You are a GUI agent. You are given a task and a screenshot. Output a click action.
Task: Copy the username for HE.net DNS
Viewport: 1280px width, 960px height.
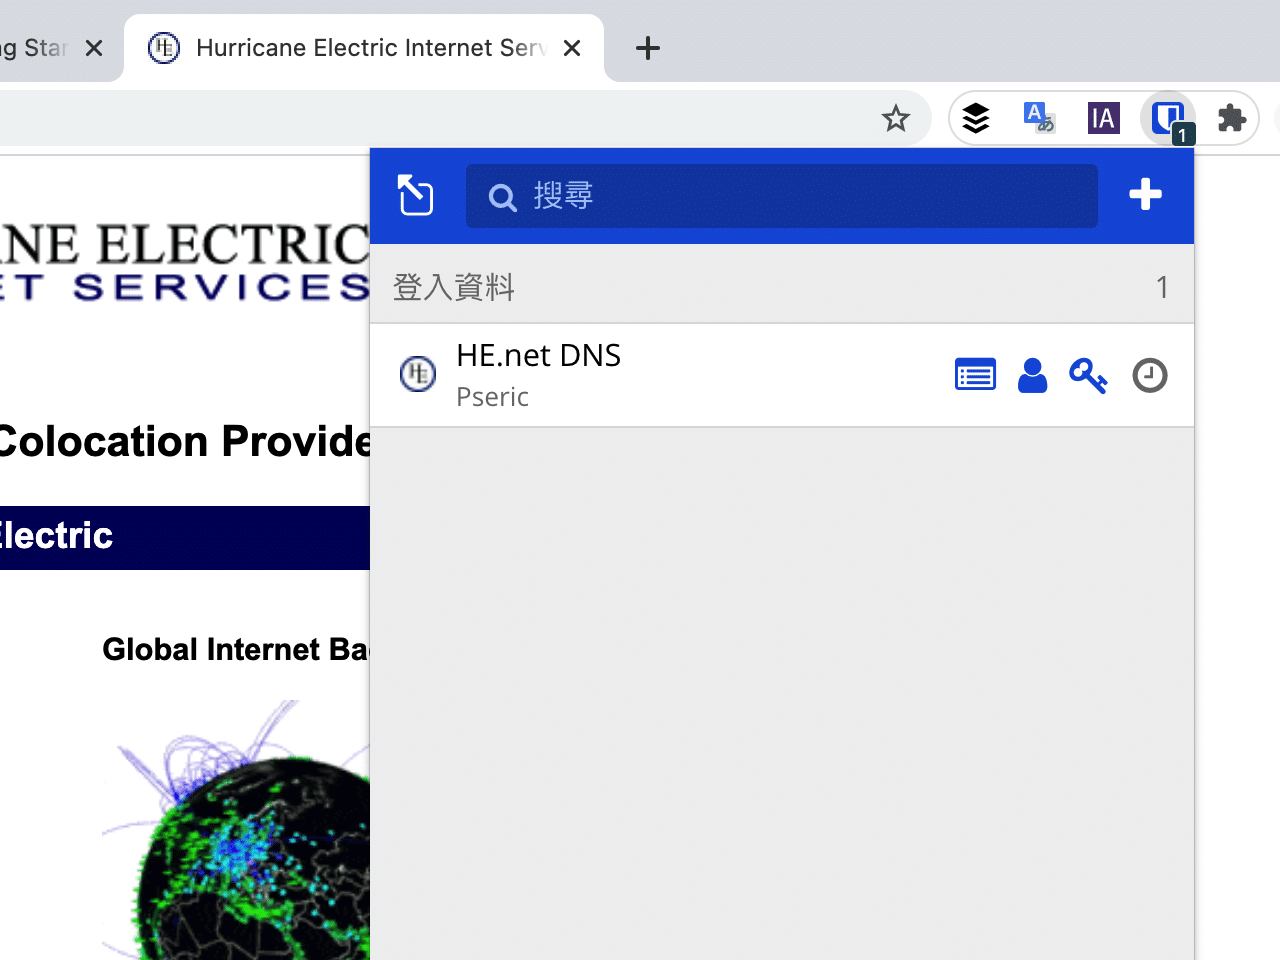pos(1033,375)
